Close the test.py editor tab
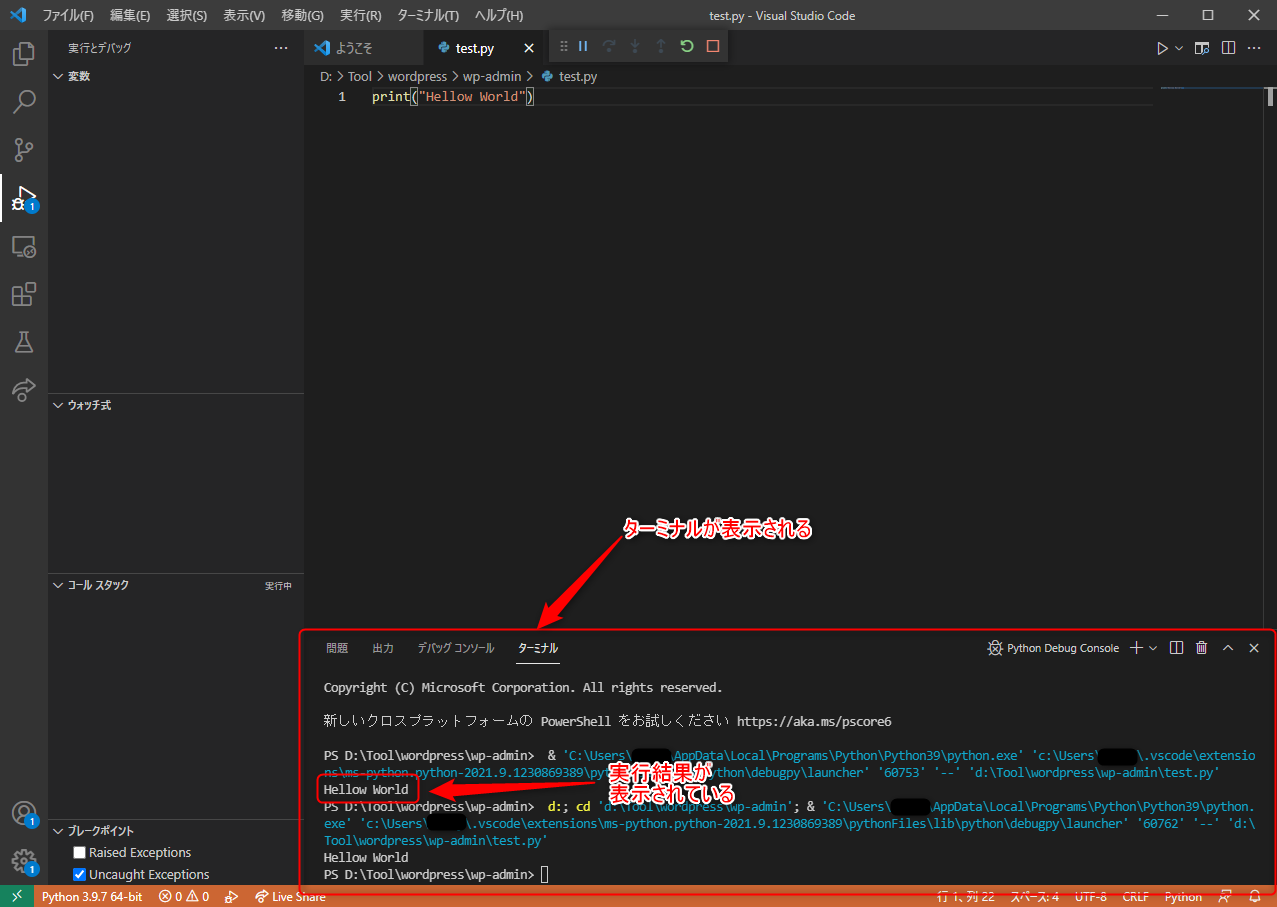Viewport: 1277px width, 907px height. (529, 48)
